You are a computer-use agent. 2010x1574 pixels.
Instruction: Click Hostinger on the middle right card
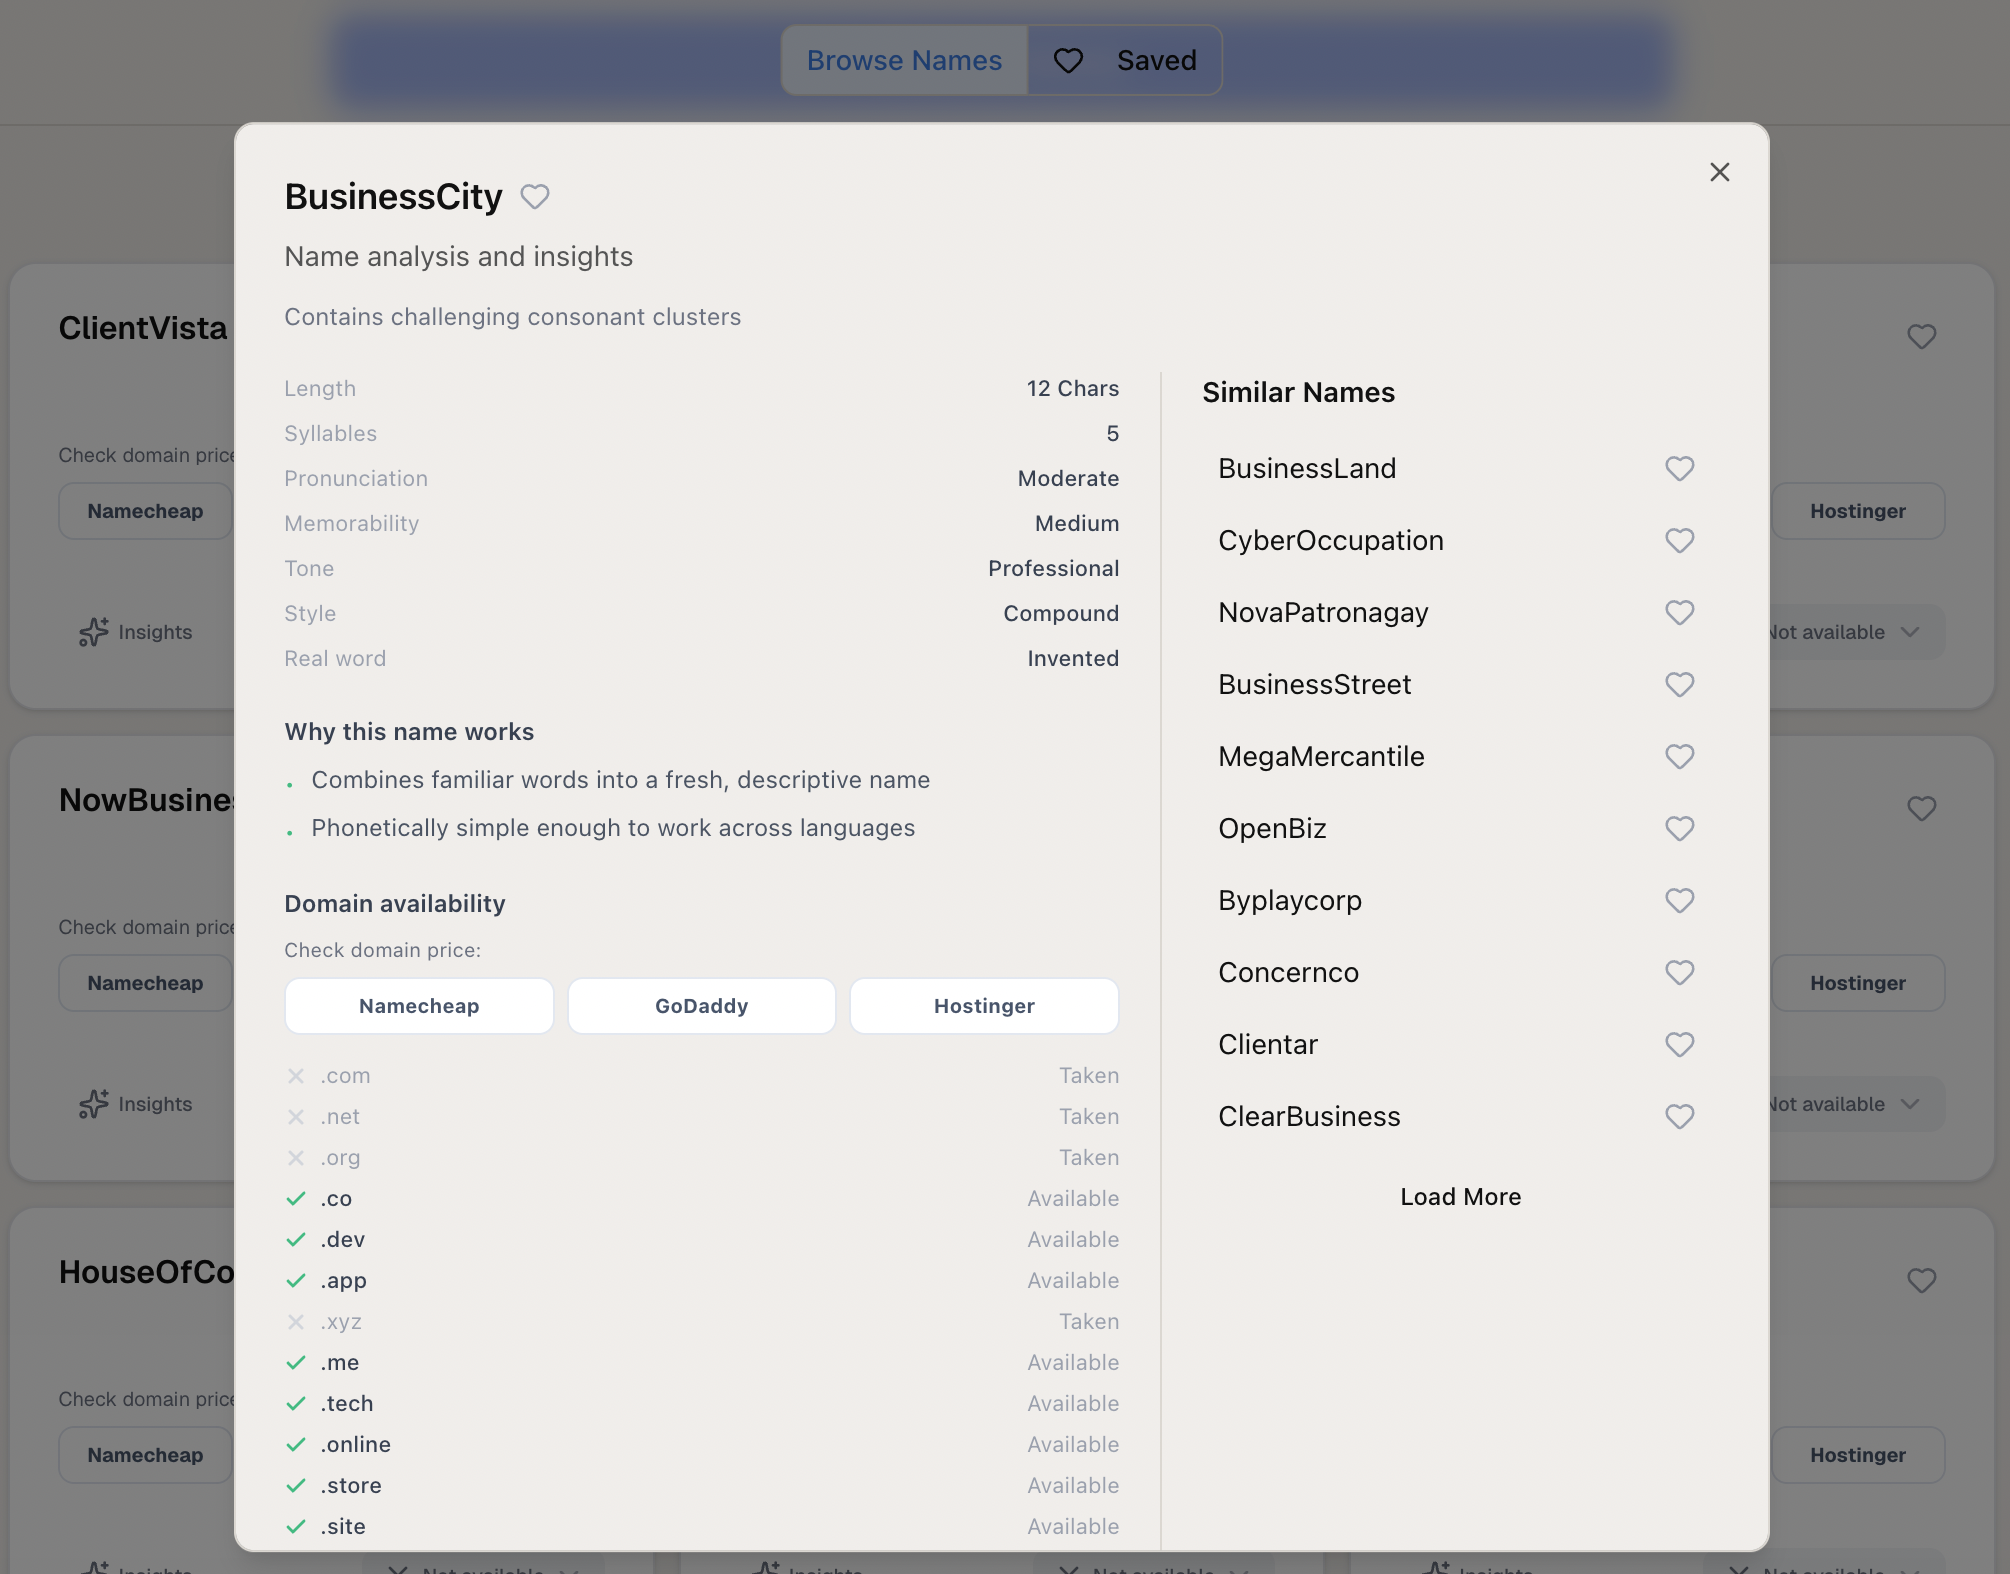pyautogui.click(x=1858, y=983)
